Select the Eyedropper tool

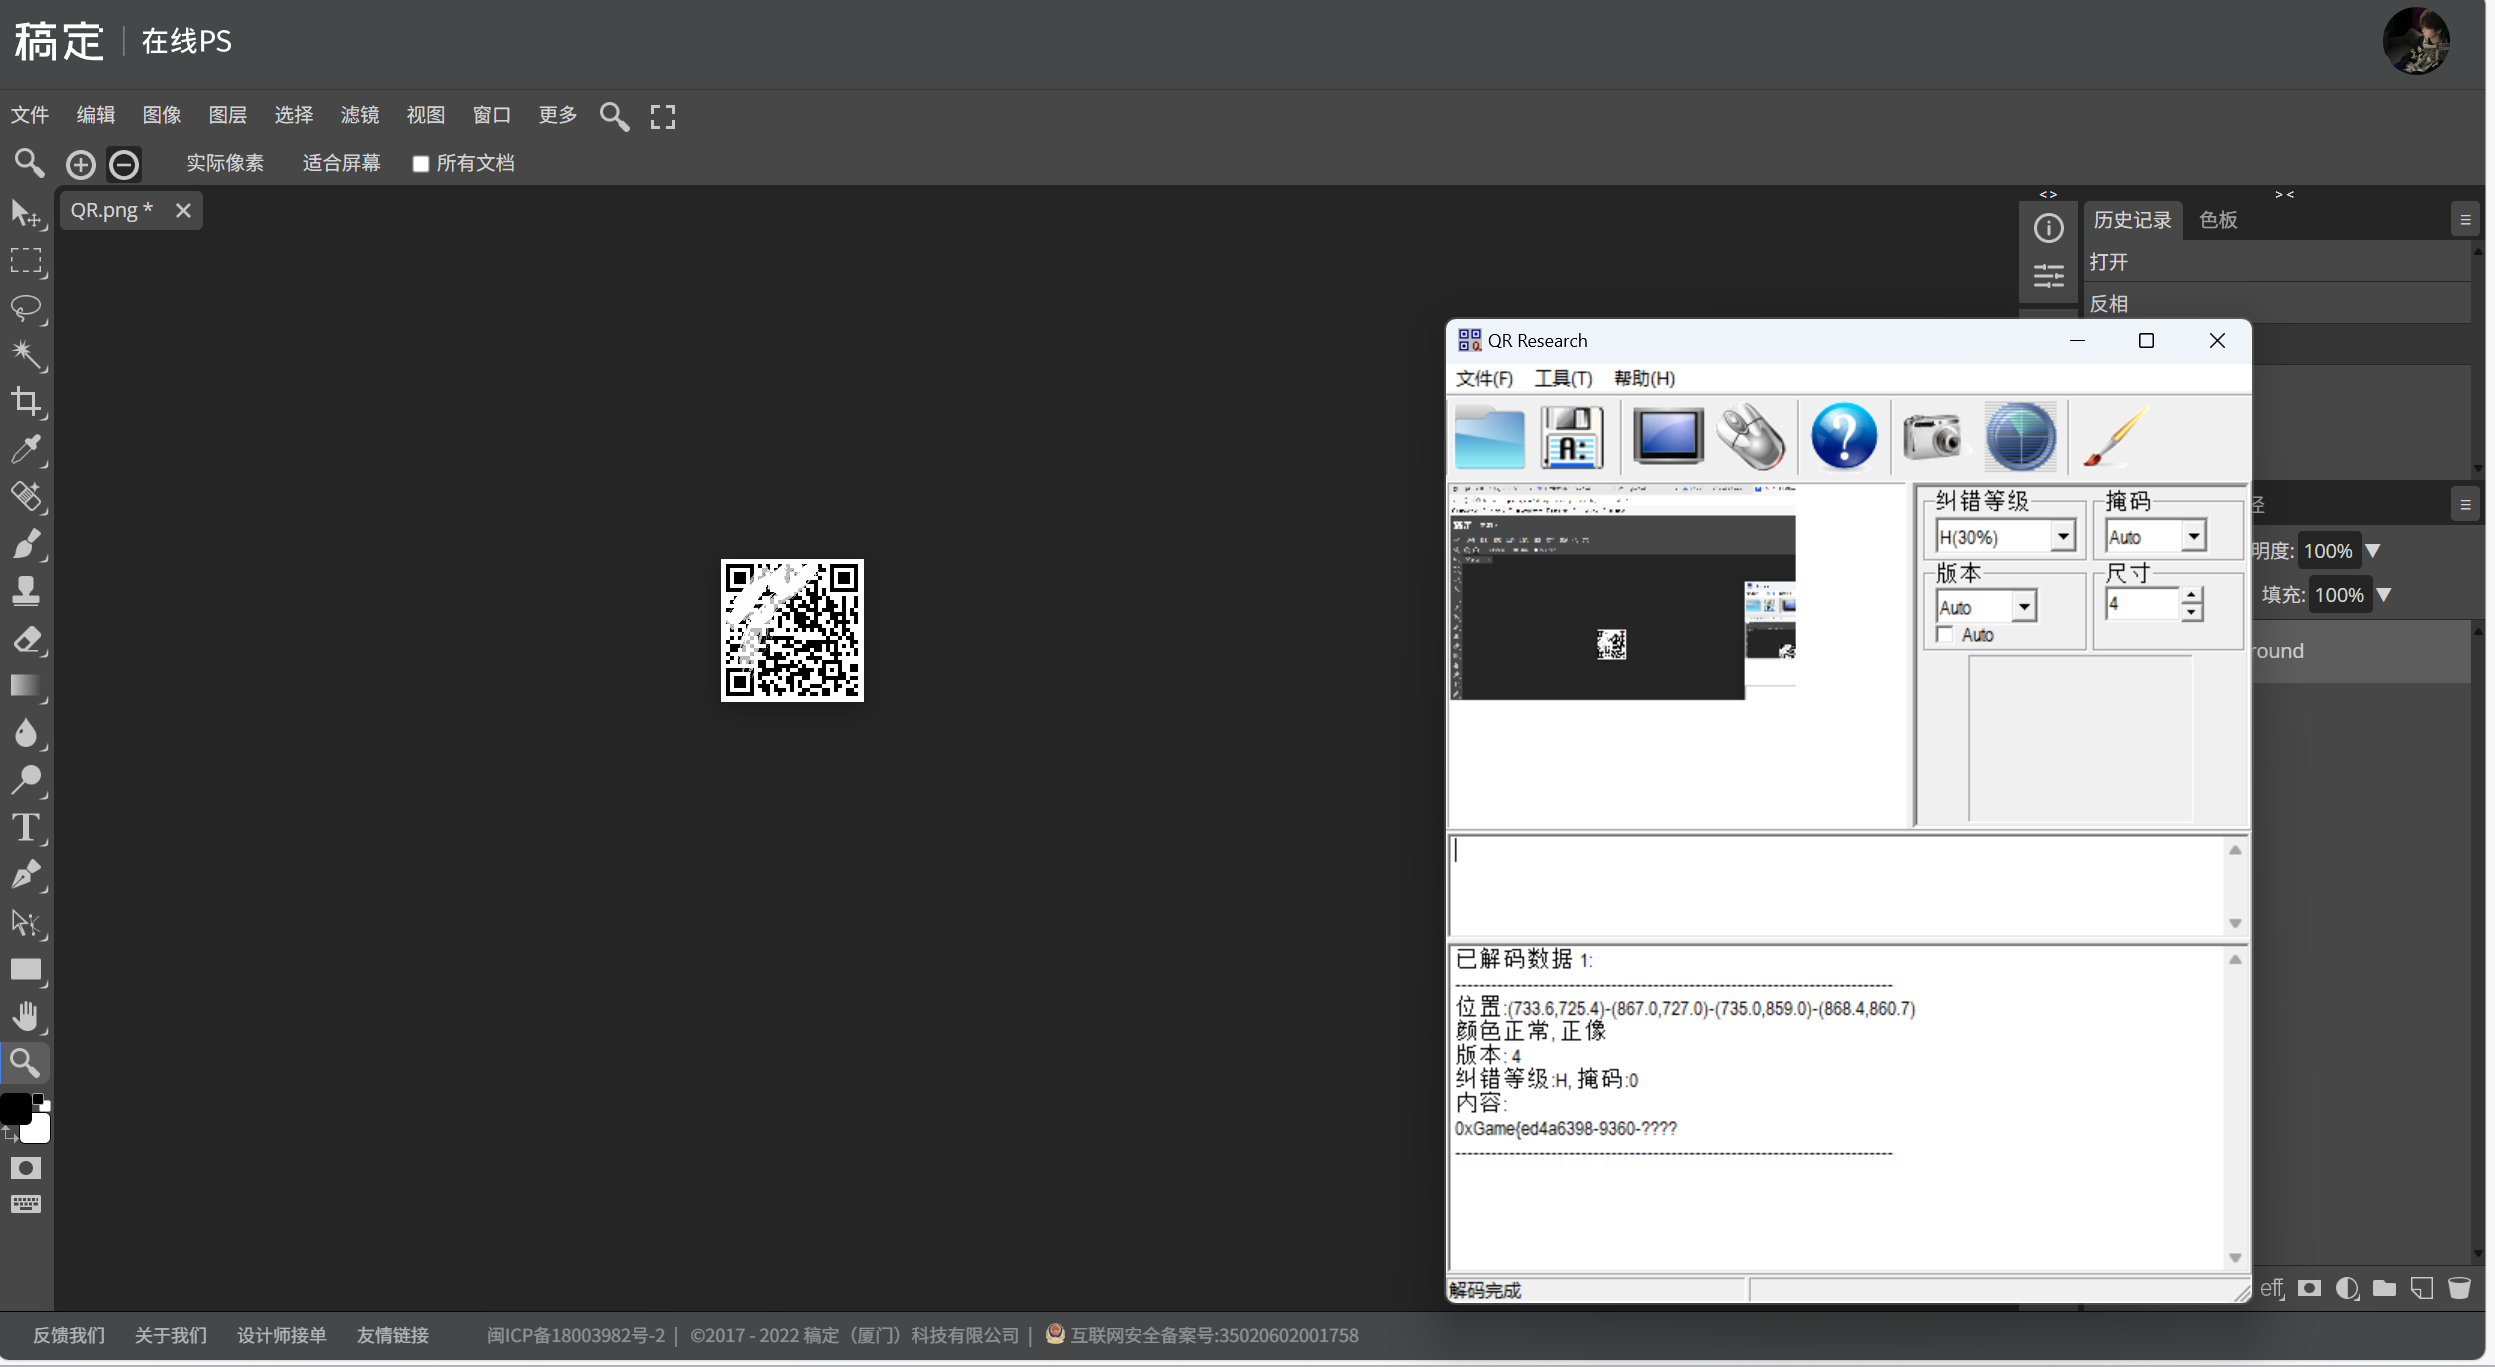[x=26, y=449]
